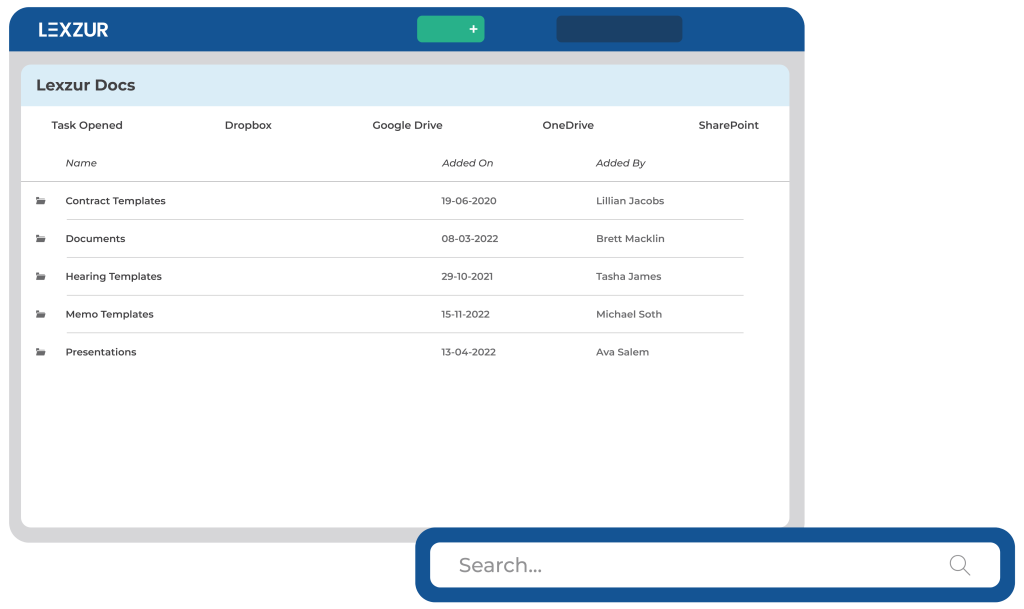
Task: Click the dark blue header bar field
Action: [619, 29]
